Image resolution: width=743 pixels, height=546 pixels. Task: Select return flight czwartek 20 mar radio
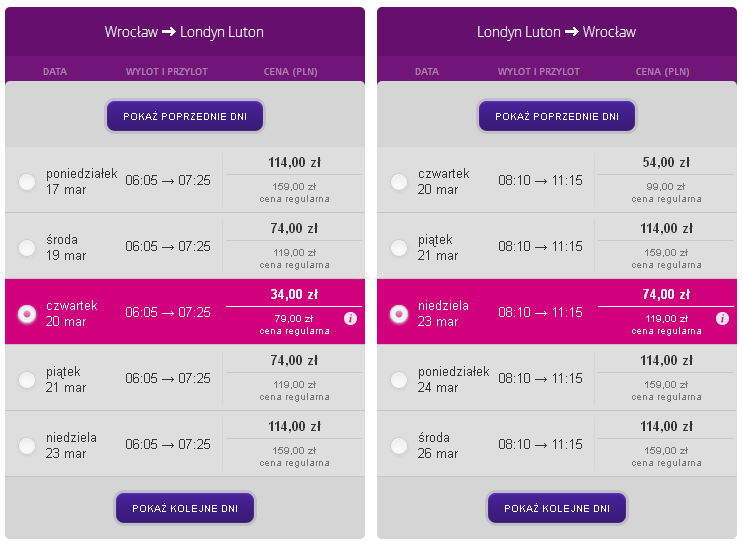point(399,182)
